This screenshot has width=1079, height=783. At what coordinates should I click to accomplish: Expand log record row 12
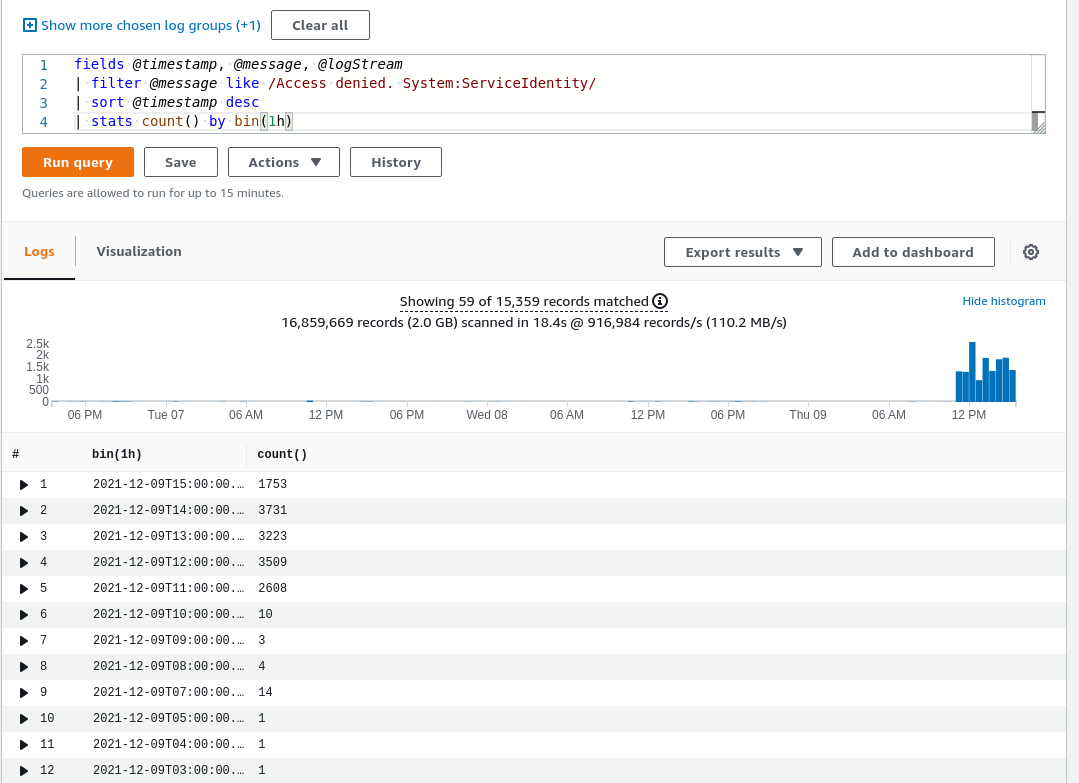[x=24, y=770]
